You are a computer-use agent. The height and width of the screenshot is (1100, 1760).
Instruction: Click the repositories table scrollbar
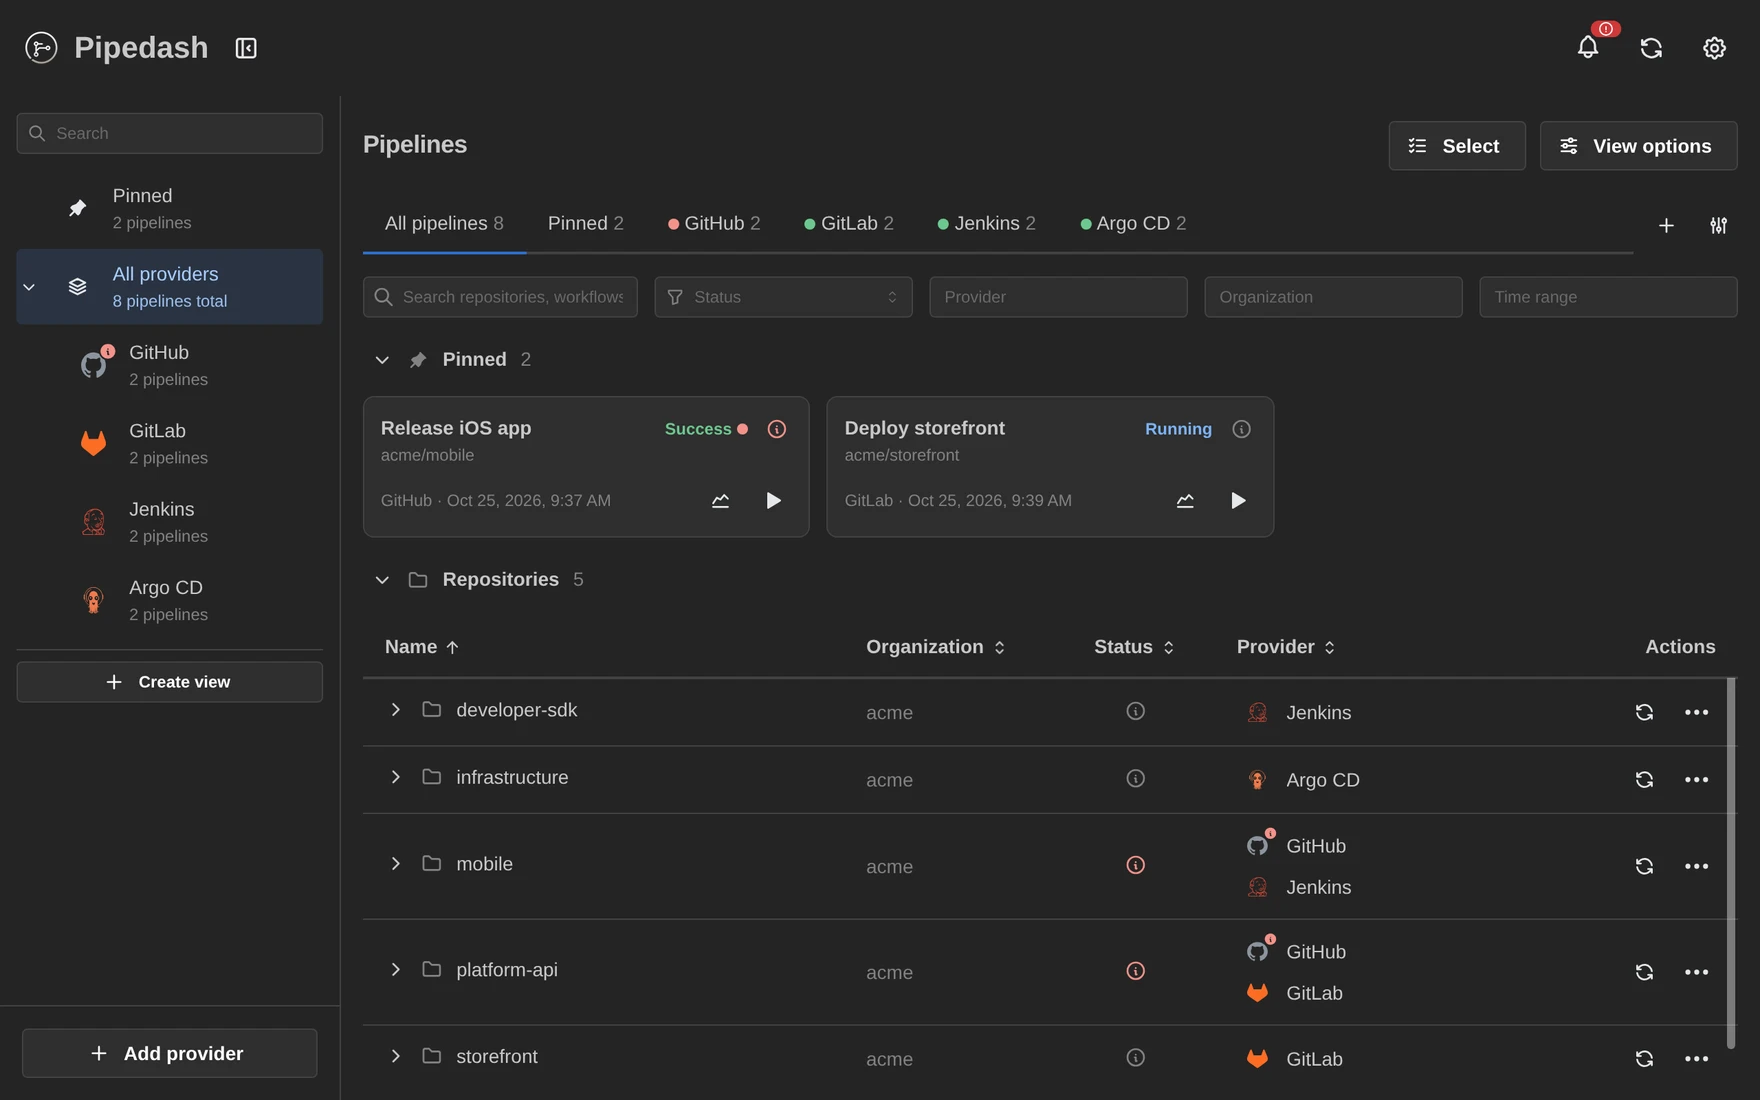pyautogui.click(x=1731, y=864)
